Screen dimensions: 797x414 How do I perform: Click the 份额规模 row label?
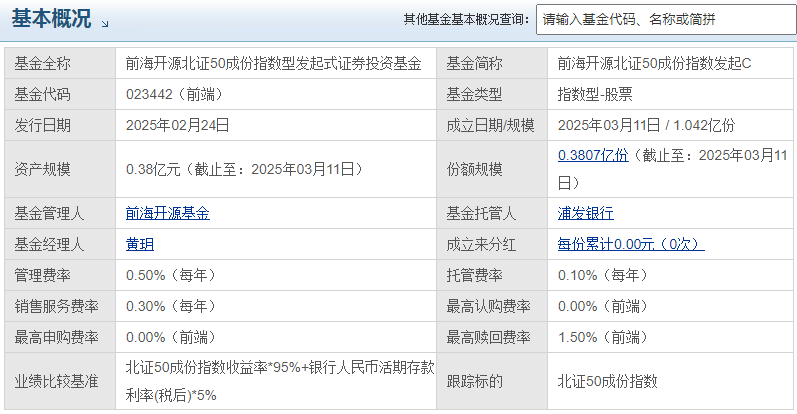coord(474,169)
